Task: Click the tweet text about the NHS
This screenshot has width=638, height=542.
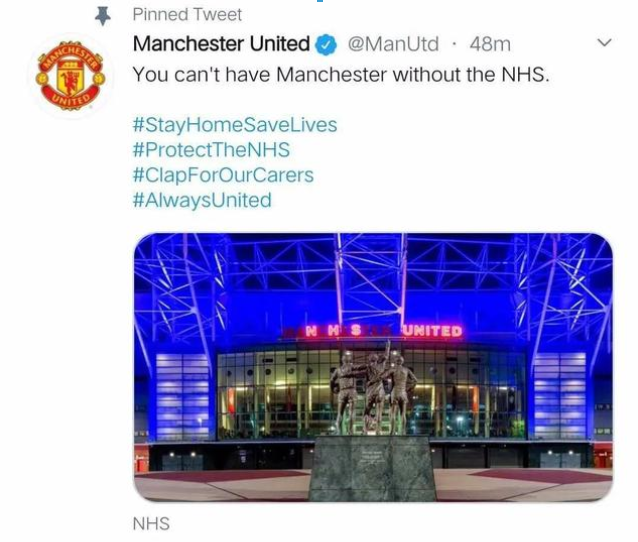Action: pyautogui.click(x=341, y=74)
